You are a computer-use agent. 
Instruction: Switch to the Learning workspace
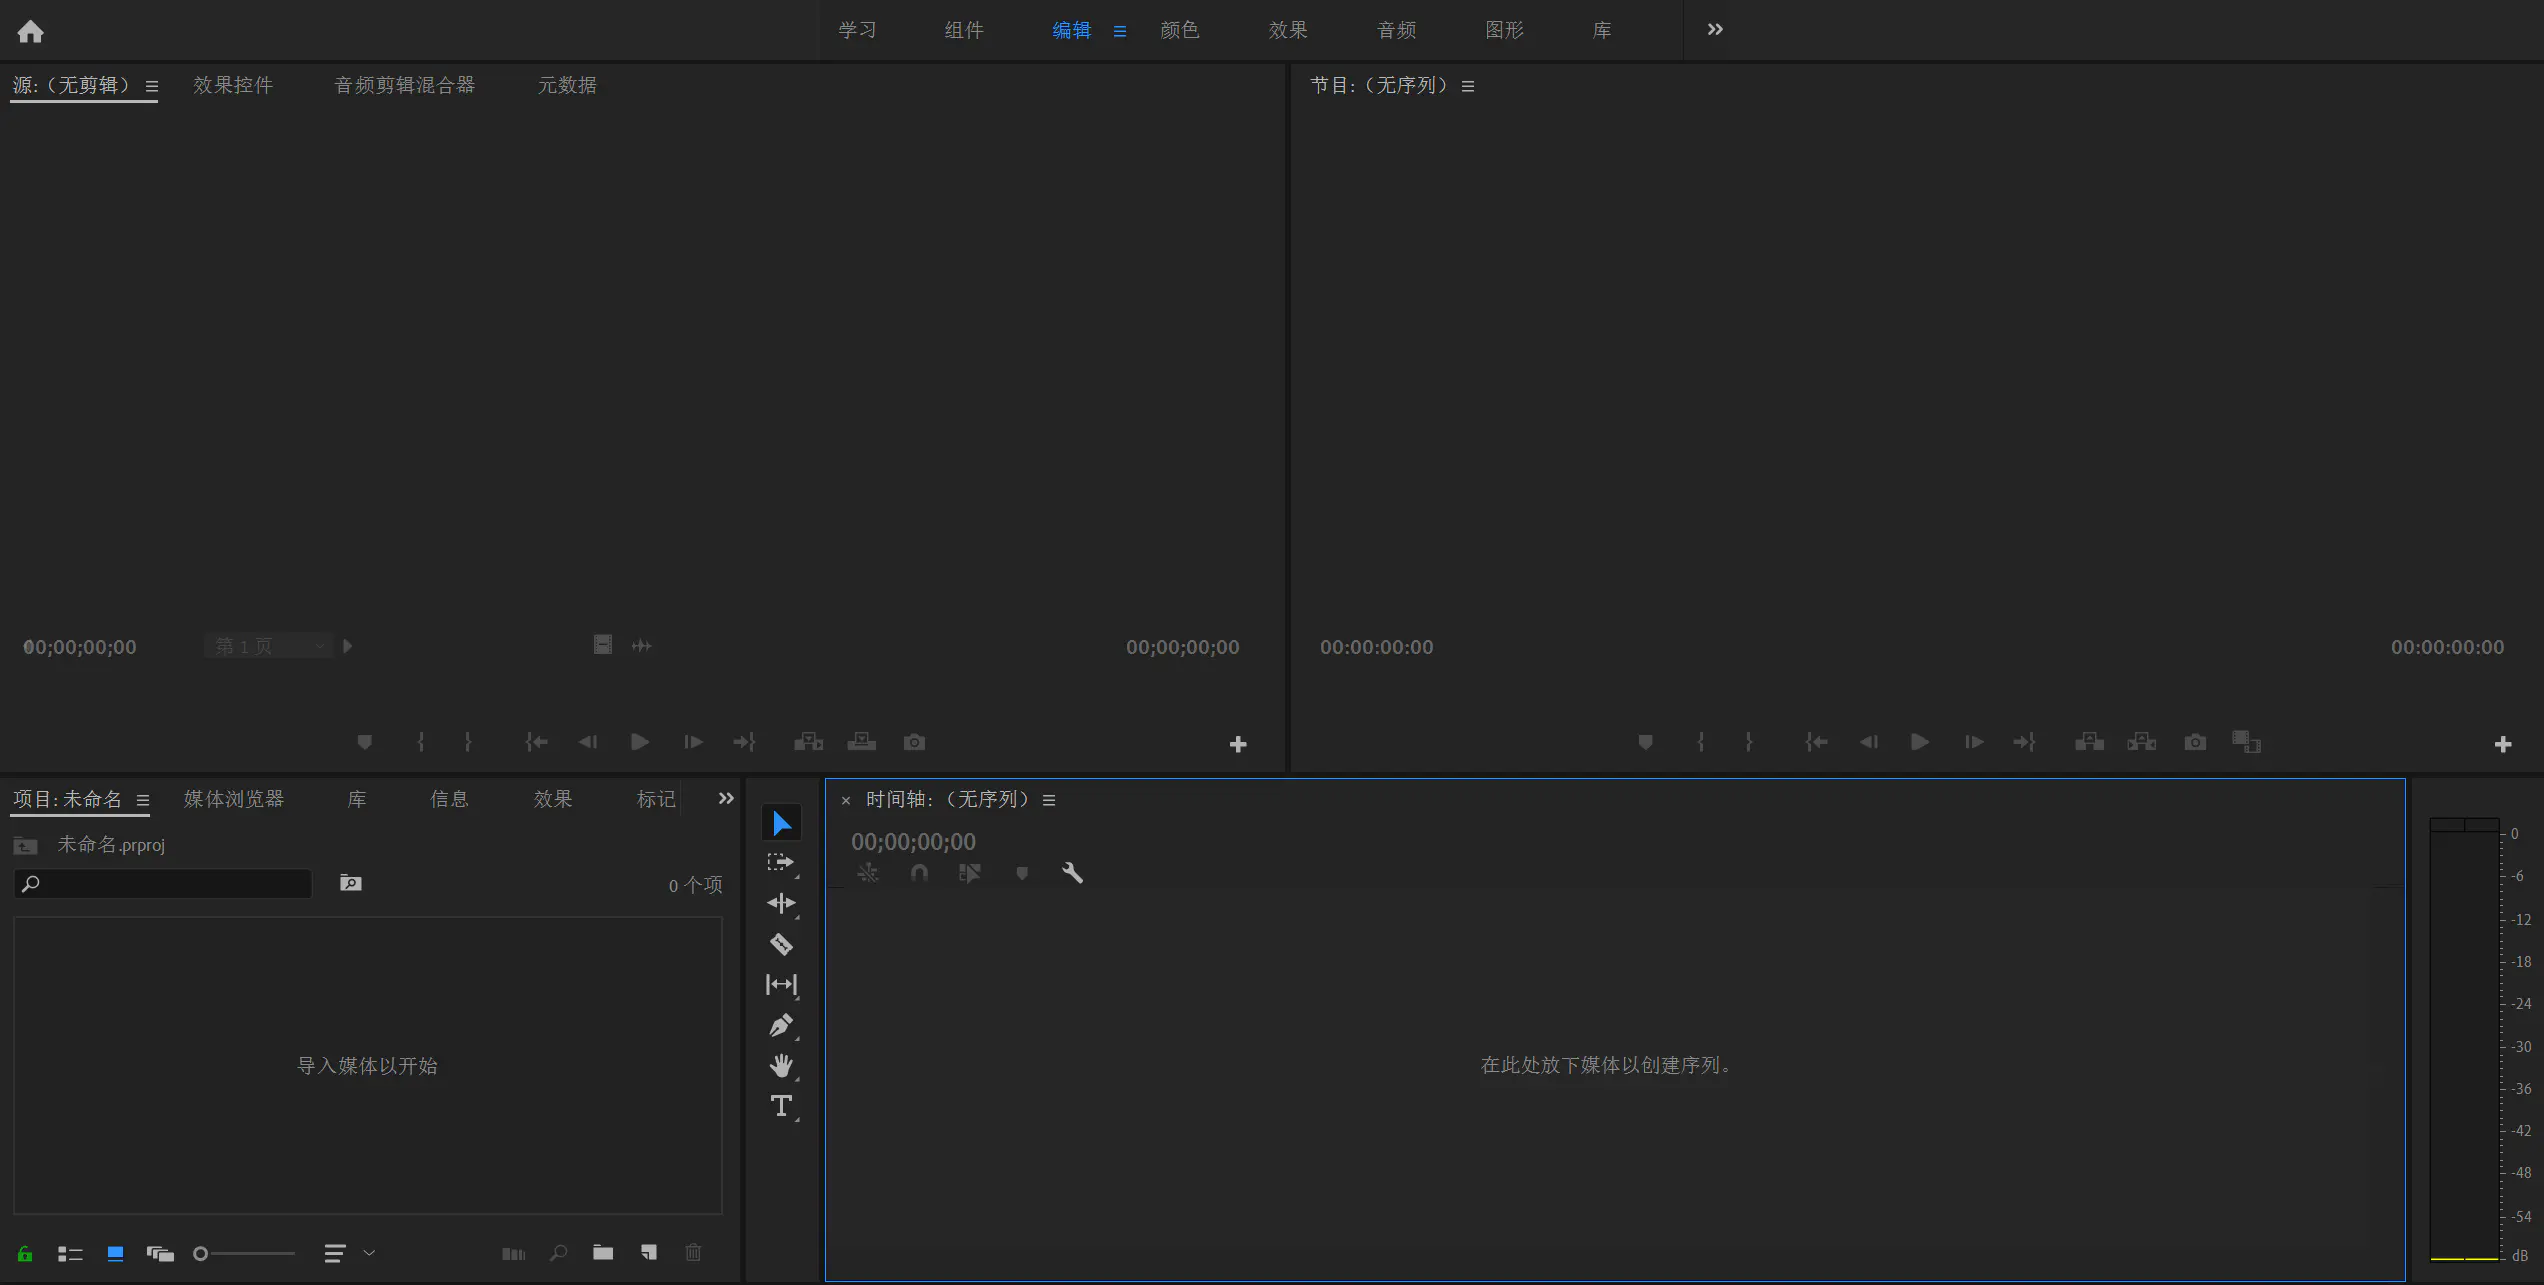(857, 30)
